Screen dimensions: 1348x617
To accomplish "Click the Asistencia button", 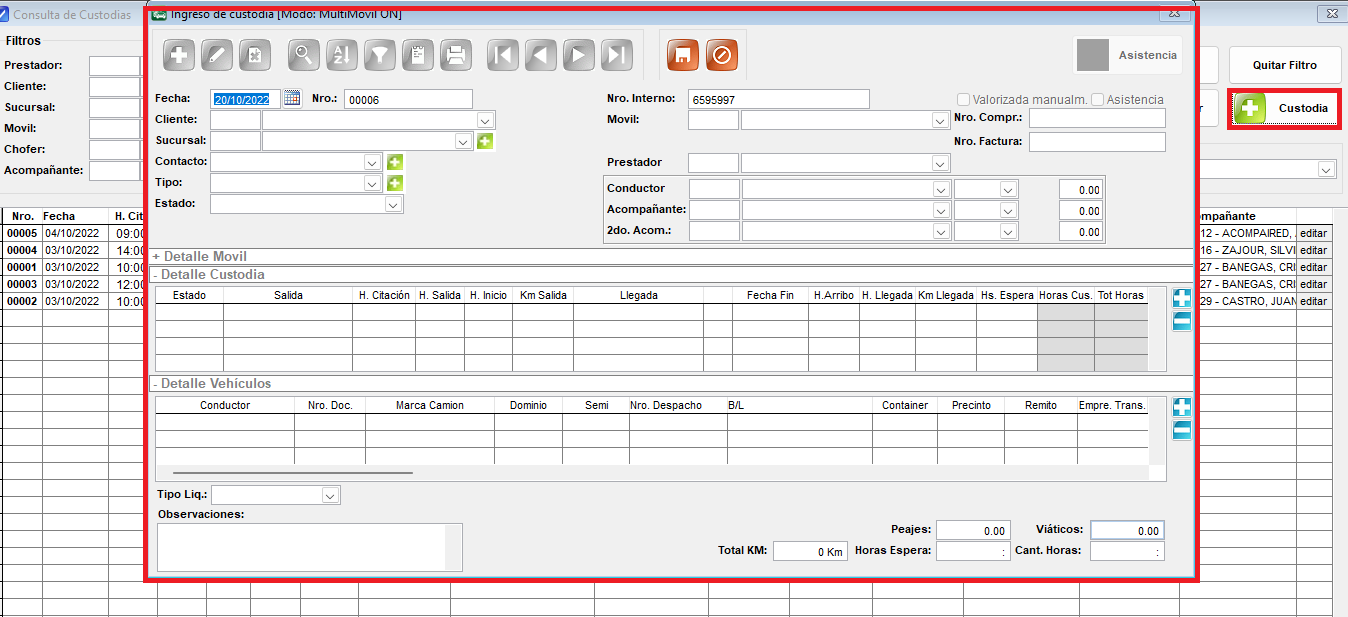I will coord(1128,55).
